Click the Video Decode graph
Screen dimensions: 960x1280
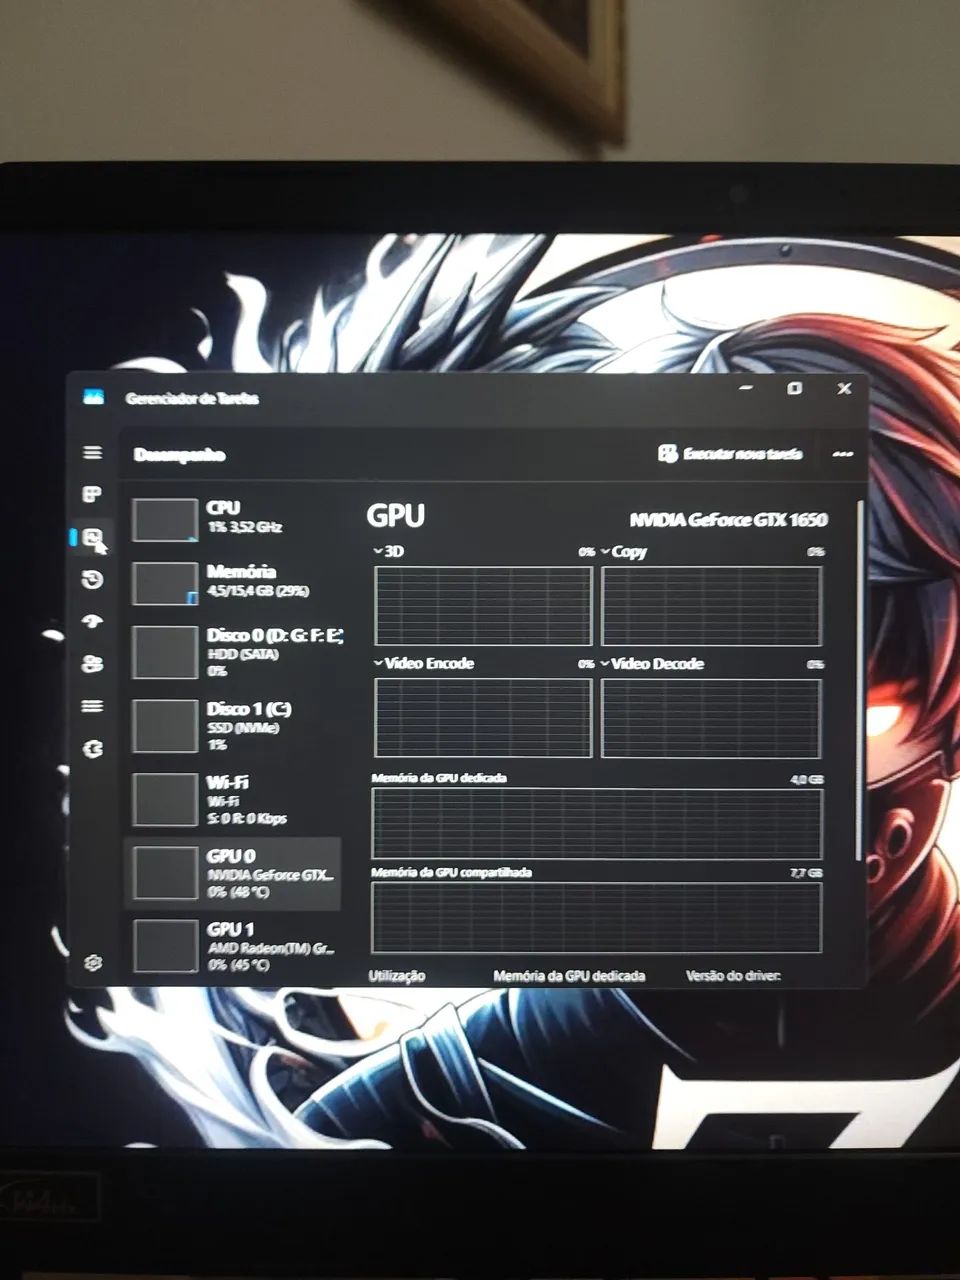(x=711, y=718)
